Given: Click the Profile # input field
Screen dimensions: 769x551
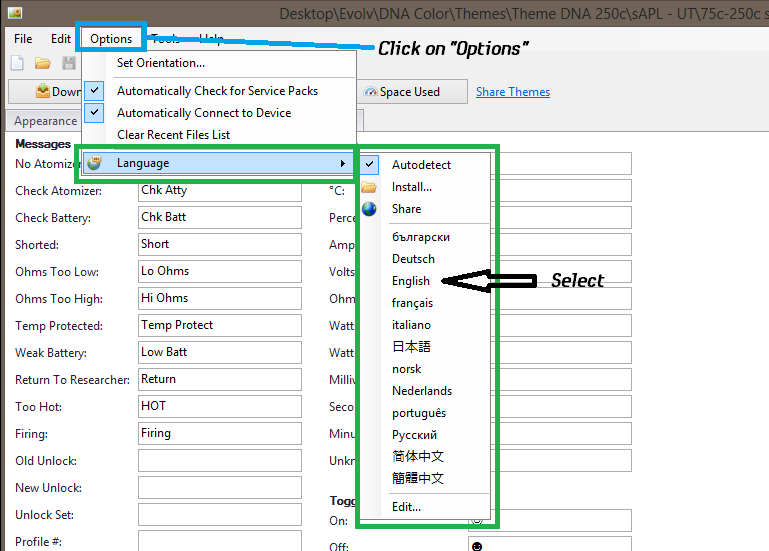Looking at the screenshot, I should coord(220,541).
